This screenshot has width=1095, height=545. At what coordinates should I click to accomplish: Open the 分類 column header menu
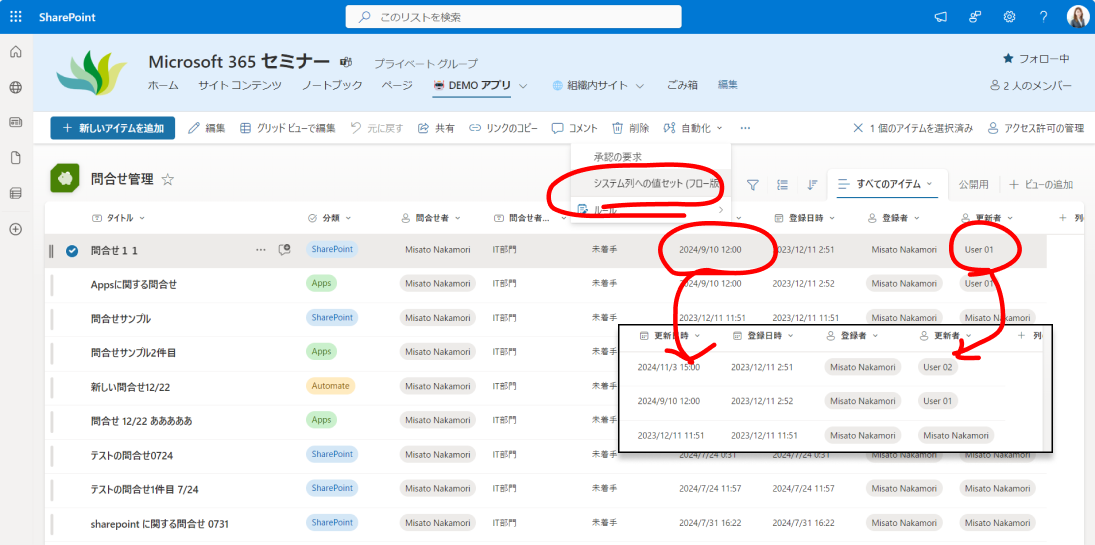coord(329,218)
